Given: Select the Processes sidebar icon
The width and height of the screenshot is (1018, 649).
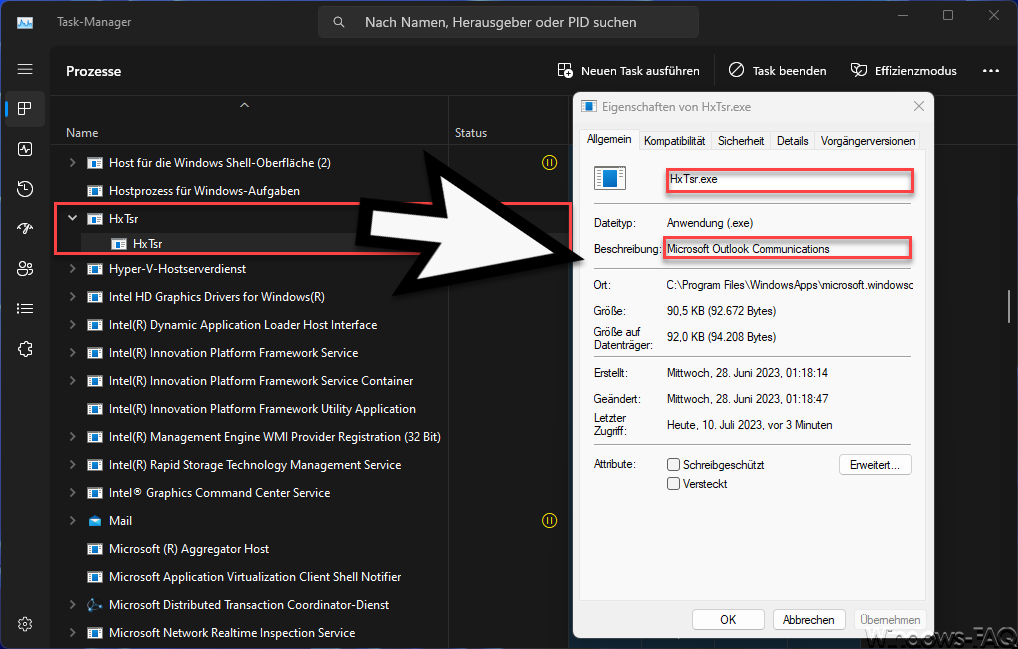Looking at the screenshot, I should 25,108.
